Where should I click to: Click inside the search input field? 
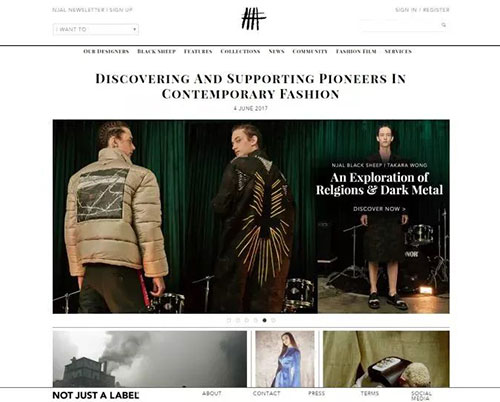(x=400, y=25)
